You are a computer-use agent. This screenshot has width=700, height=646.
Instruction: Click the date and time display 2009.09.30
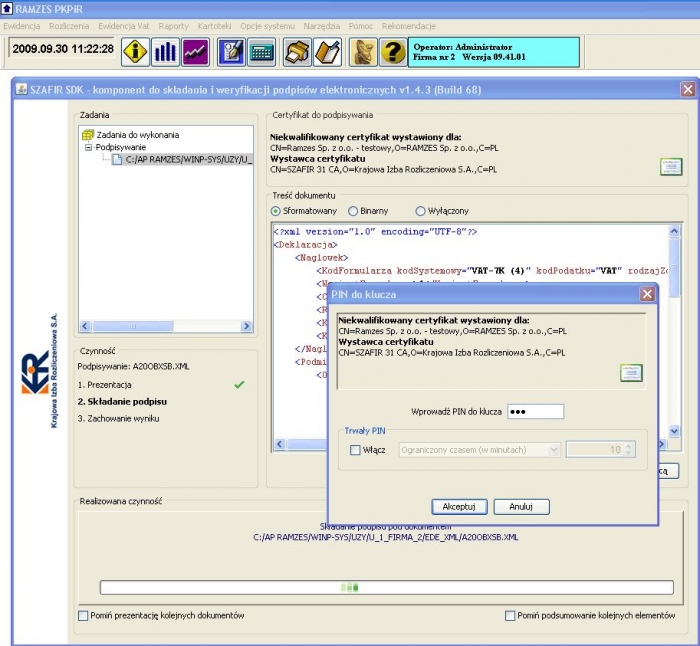click(63, 49)
